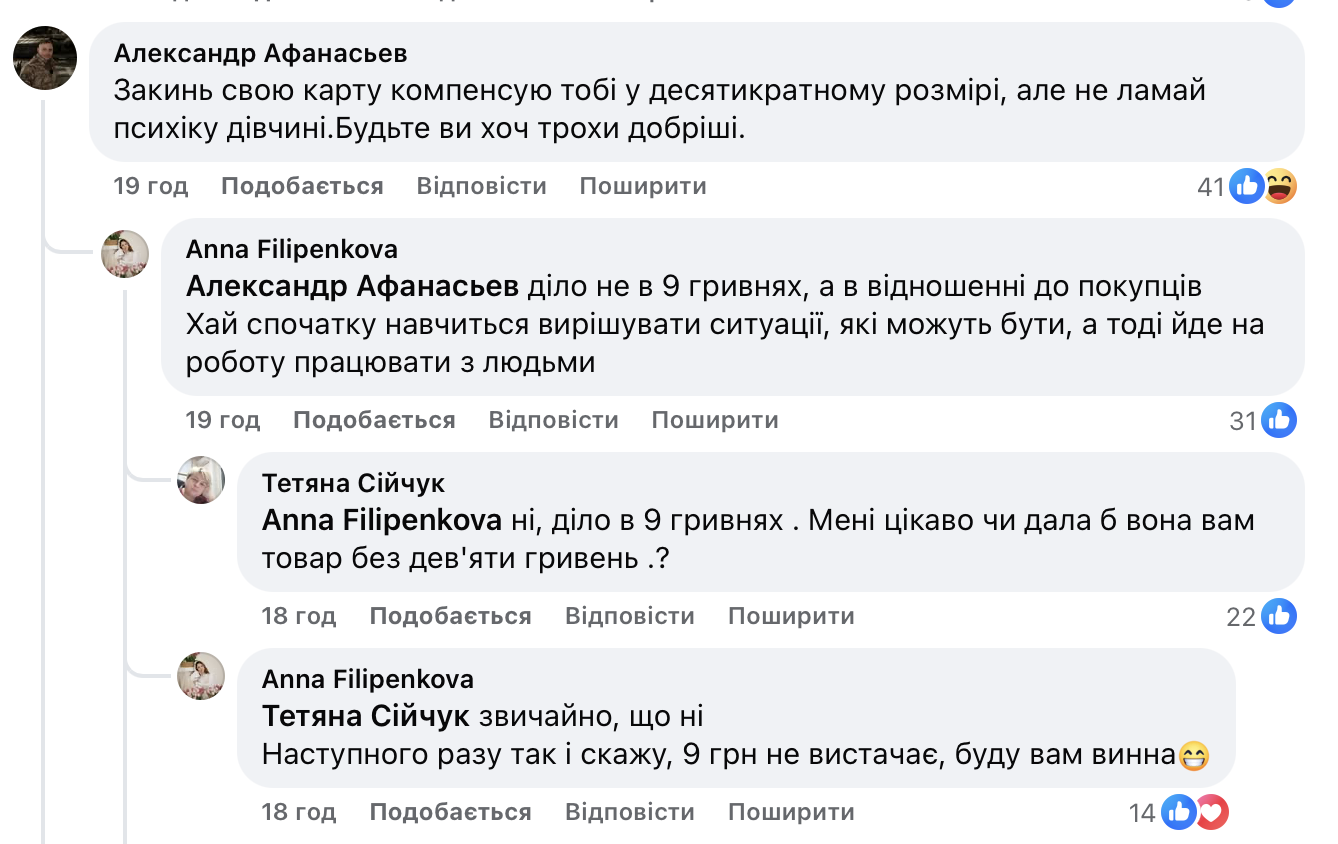Click the laughing reaction emoji on top comment
This screenshot has height=844, width=1338.
[1280, 186]
